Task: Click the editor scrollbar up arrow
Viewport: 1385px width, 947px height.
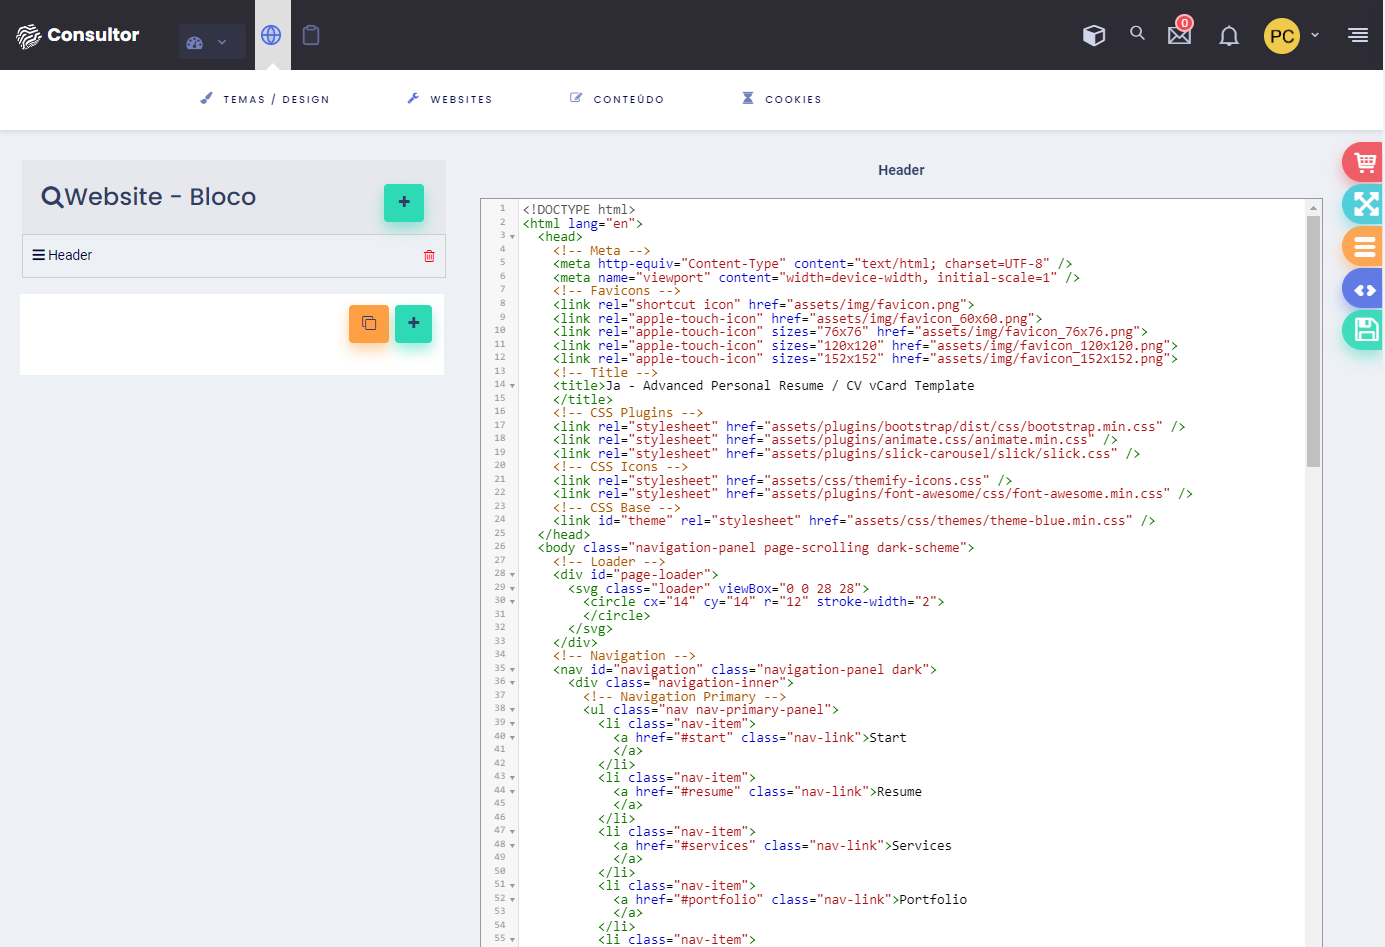Action: pos(1313,208)
